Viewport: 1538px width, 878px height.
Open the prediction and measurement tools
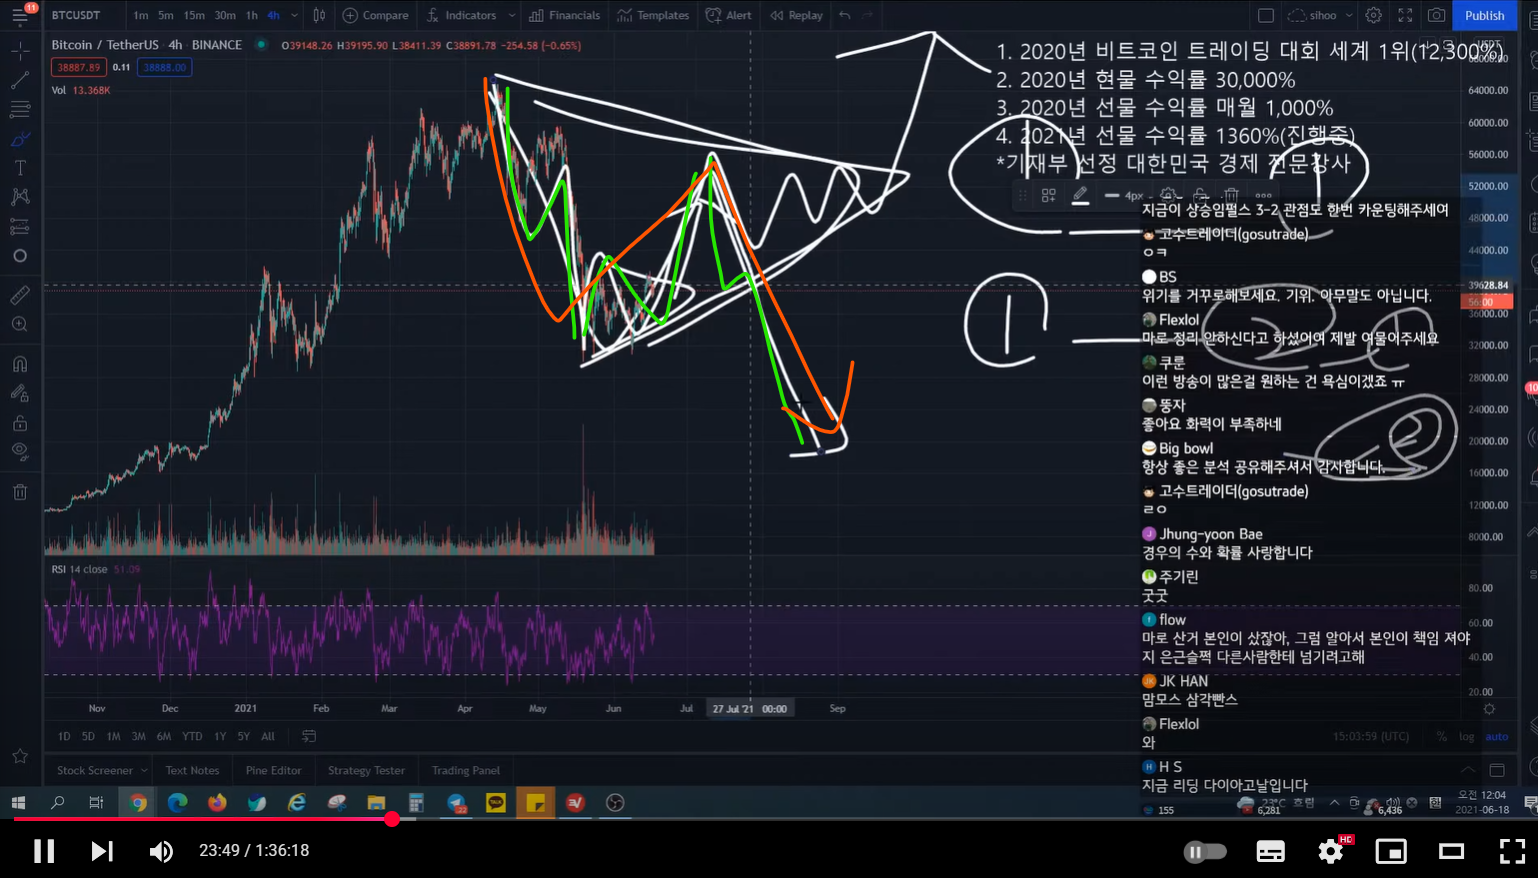click(19, 227)
